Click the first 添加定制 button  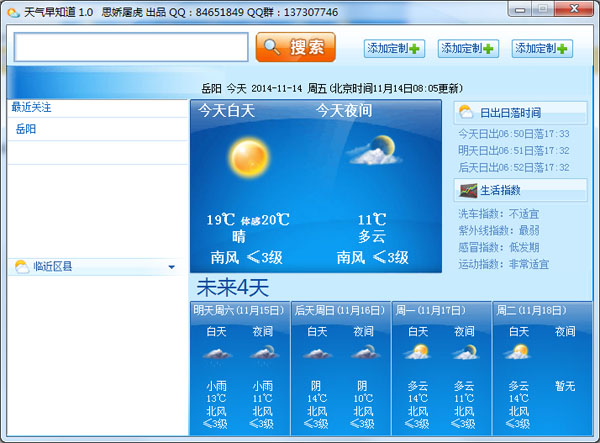pos(394,49)
